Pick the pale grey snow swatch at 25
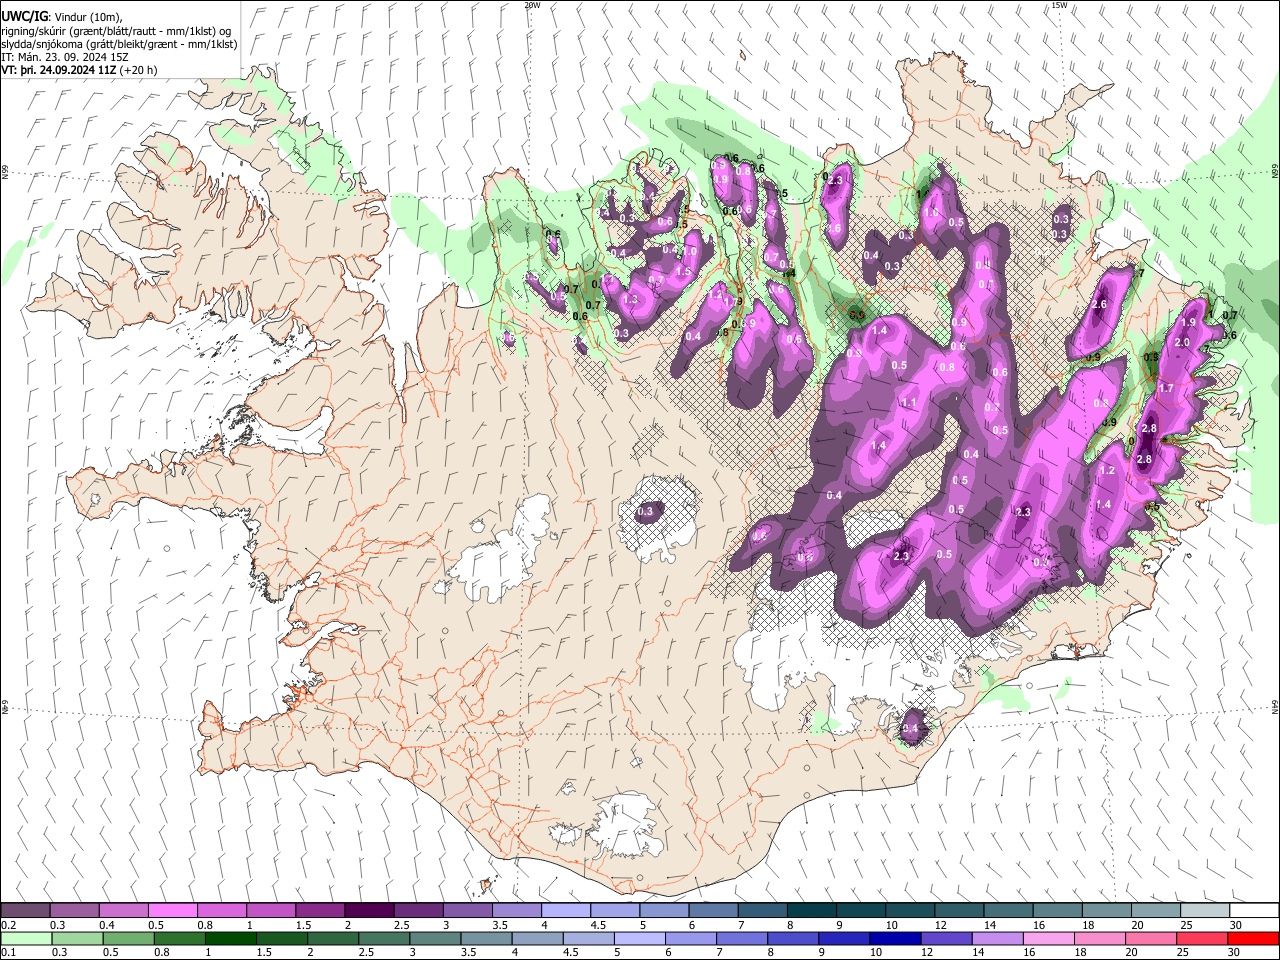This screenshot has width=1280, height=960. coord(1205,910)
